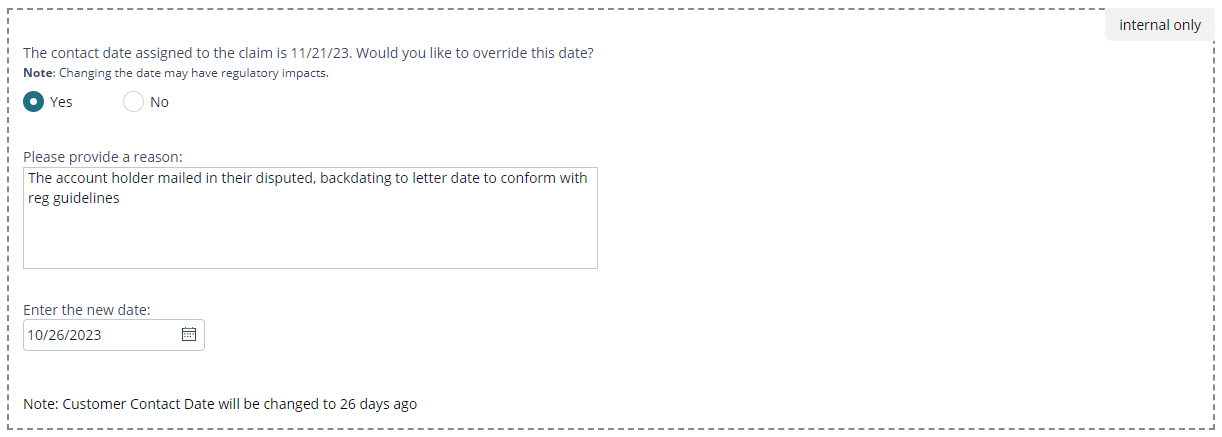Click the "Enter the new date:" label
1222x437 pixels.
click(87, 310)
